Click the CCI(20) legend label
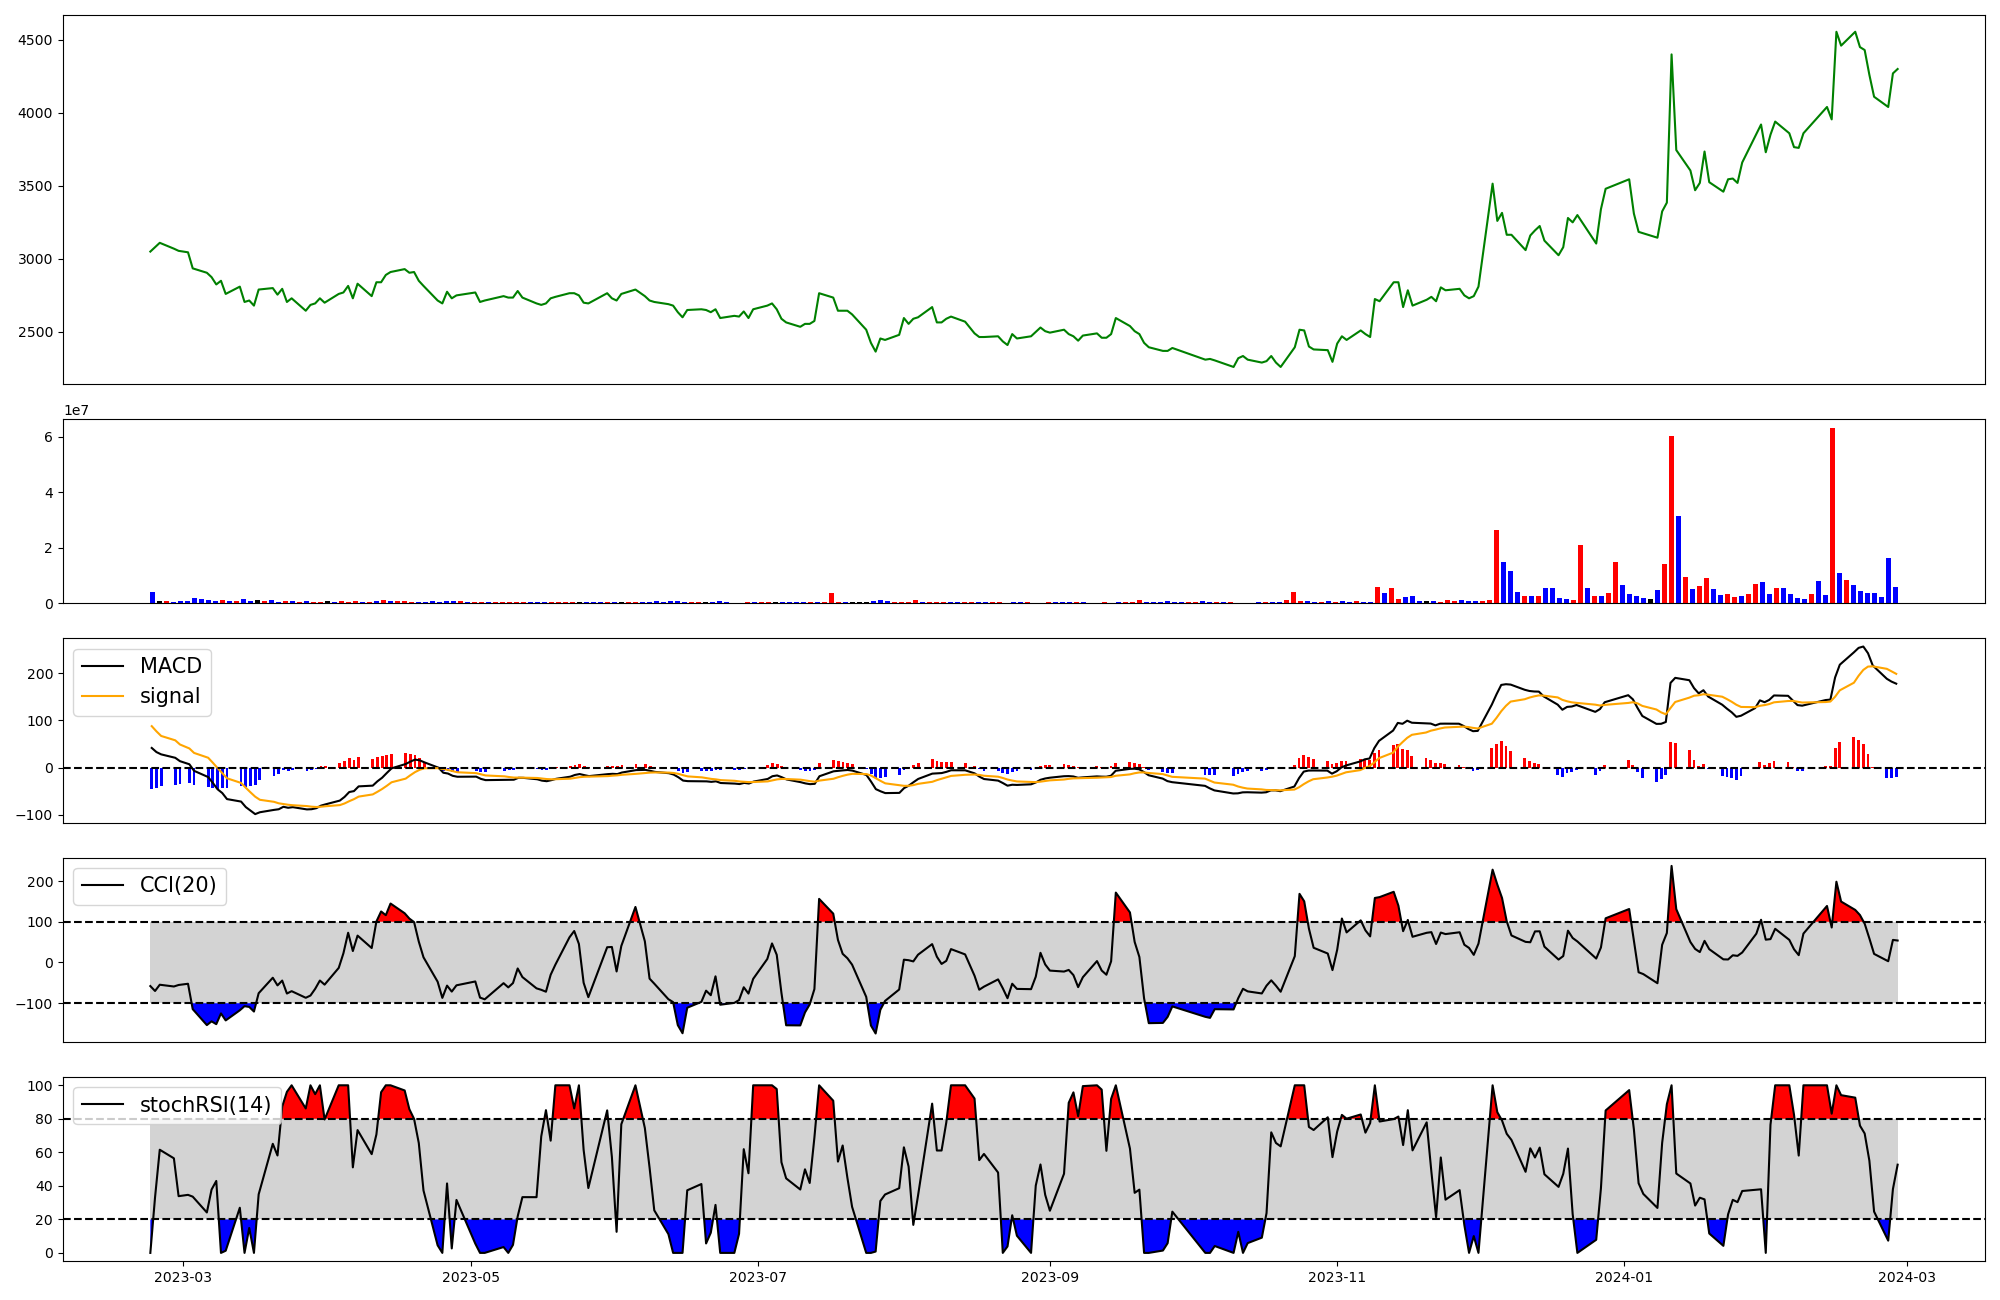Viewport: 2000px width, 1300px height. pos(177,886)
